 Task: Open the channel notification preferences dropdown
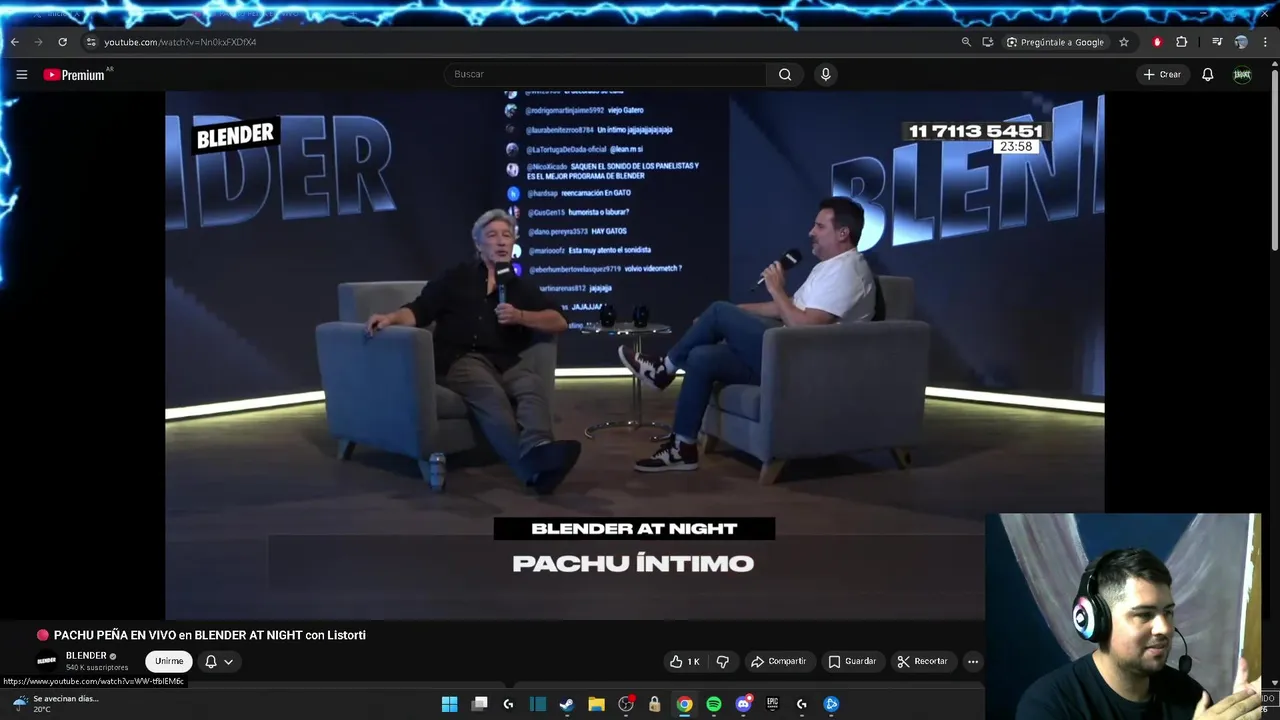click(x=219, y=661)
